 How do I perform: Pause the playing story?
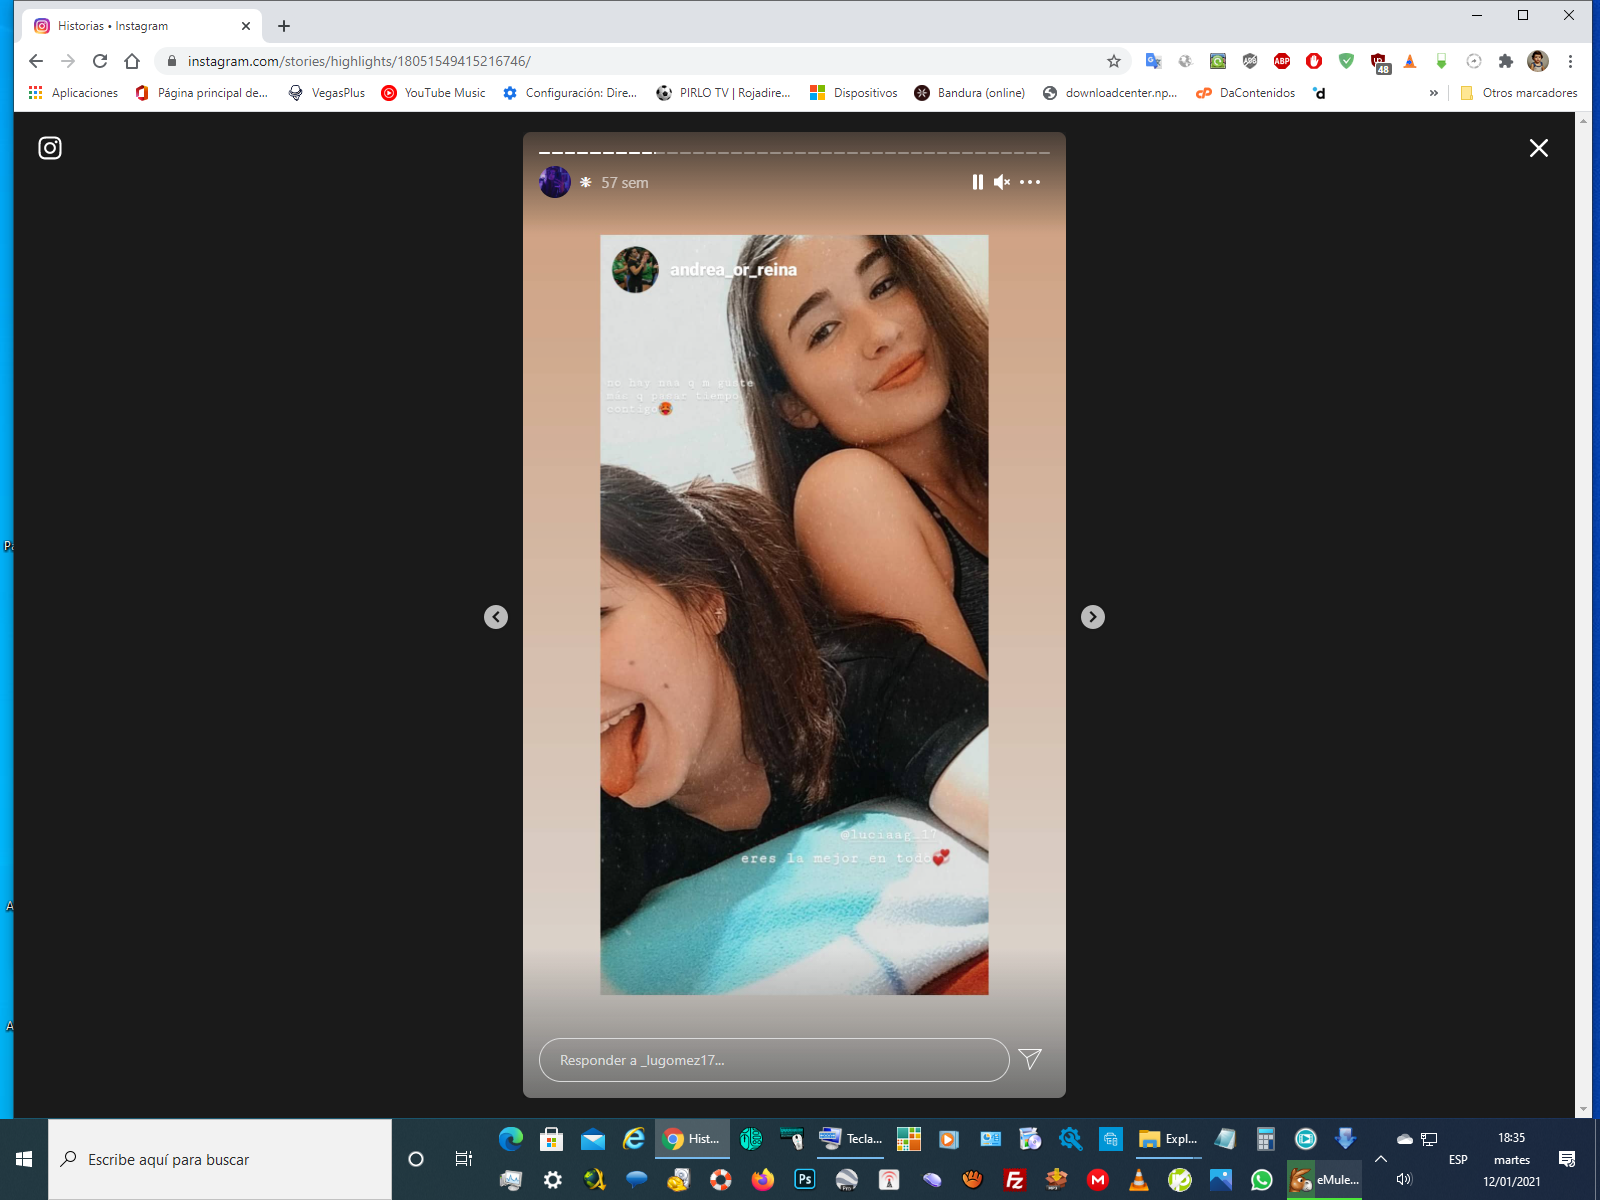click(977, 182)
